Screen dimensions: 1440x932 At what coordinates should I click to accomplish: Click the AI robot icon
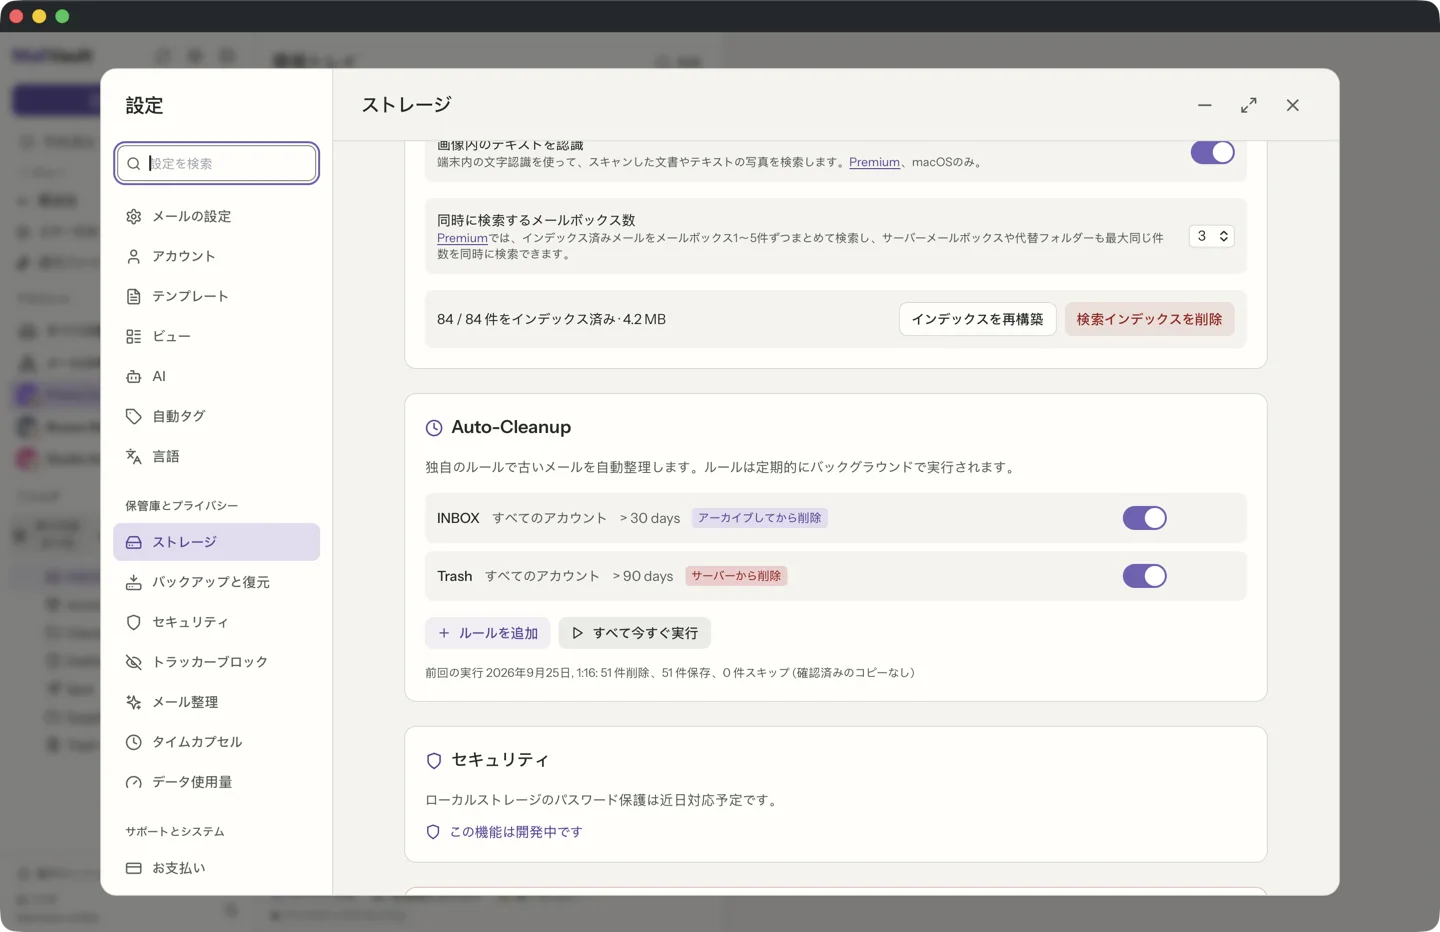tap(134, 376)
